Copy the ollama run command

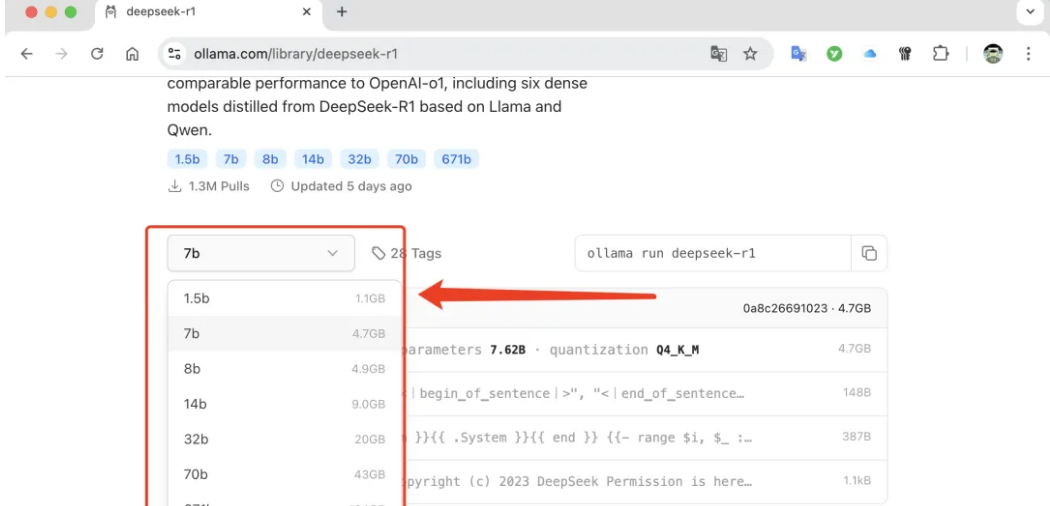[x=869, y=254]
